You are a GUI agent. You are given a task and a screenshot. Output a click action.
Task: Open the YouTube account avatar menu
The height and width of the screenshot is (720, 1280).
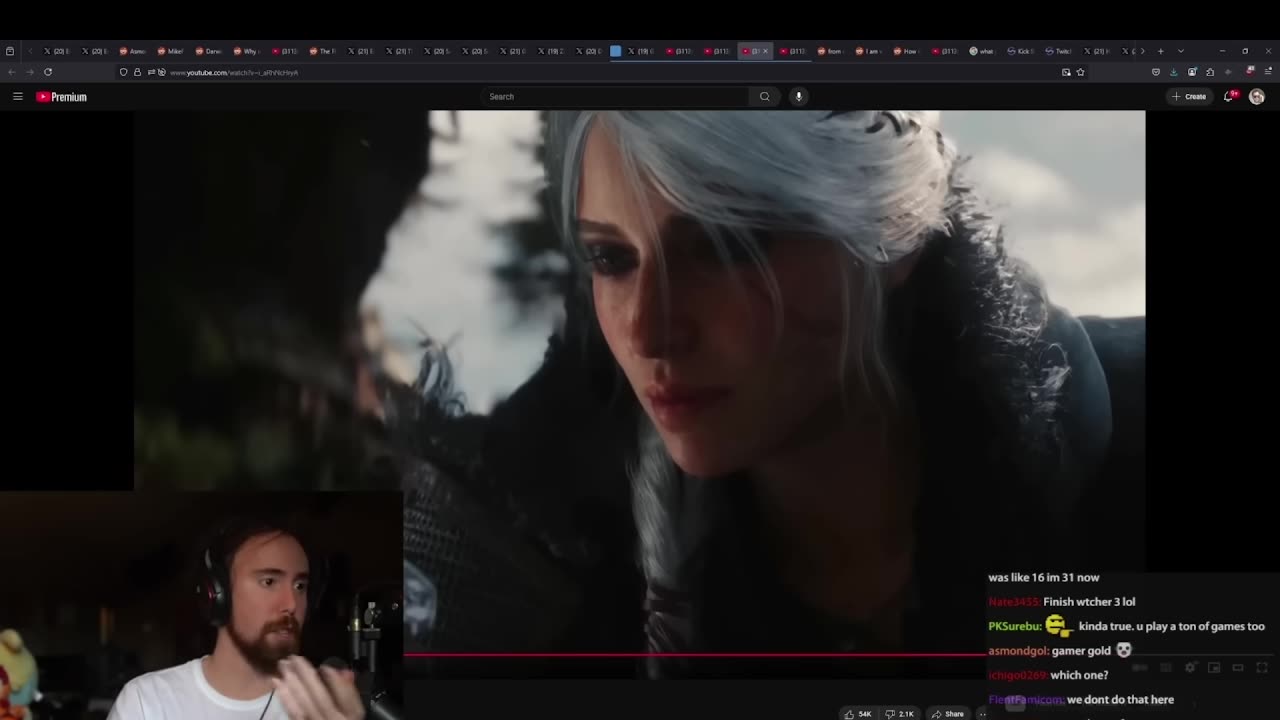click(1257, 96)
